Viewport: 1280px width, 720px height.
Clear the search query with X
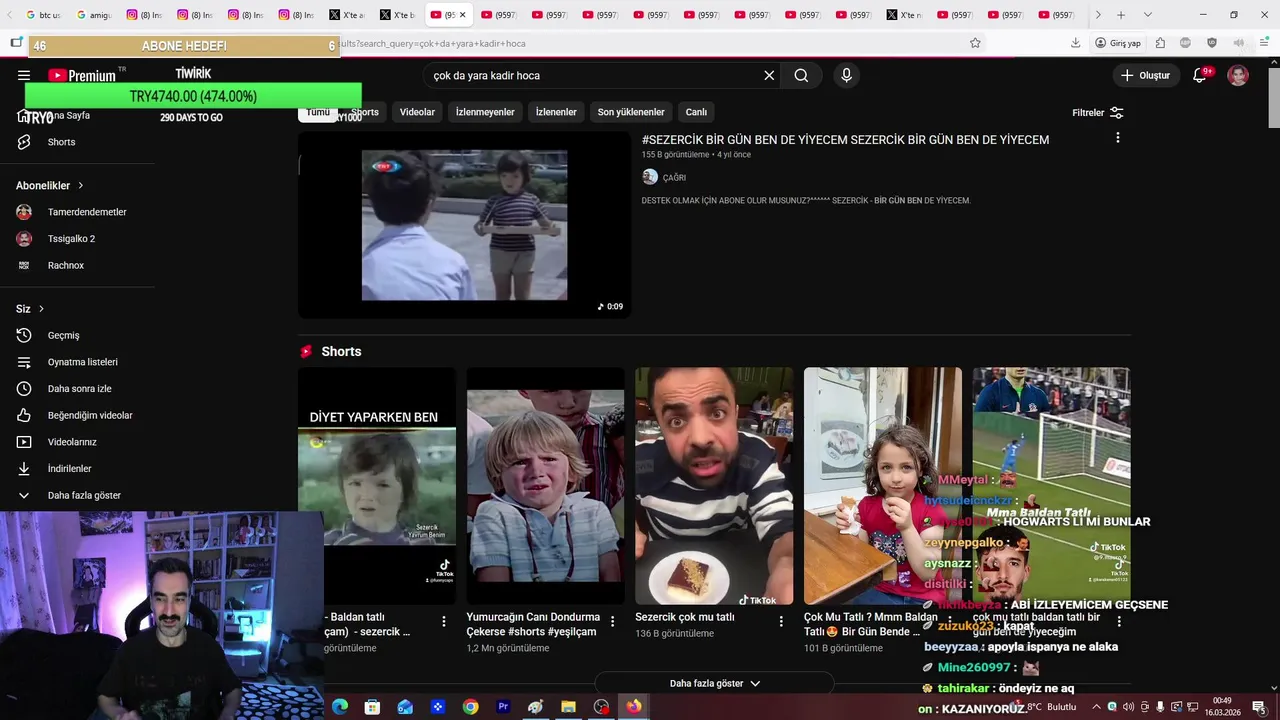[769, 75]
